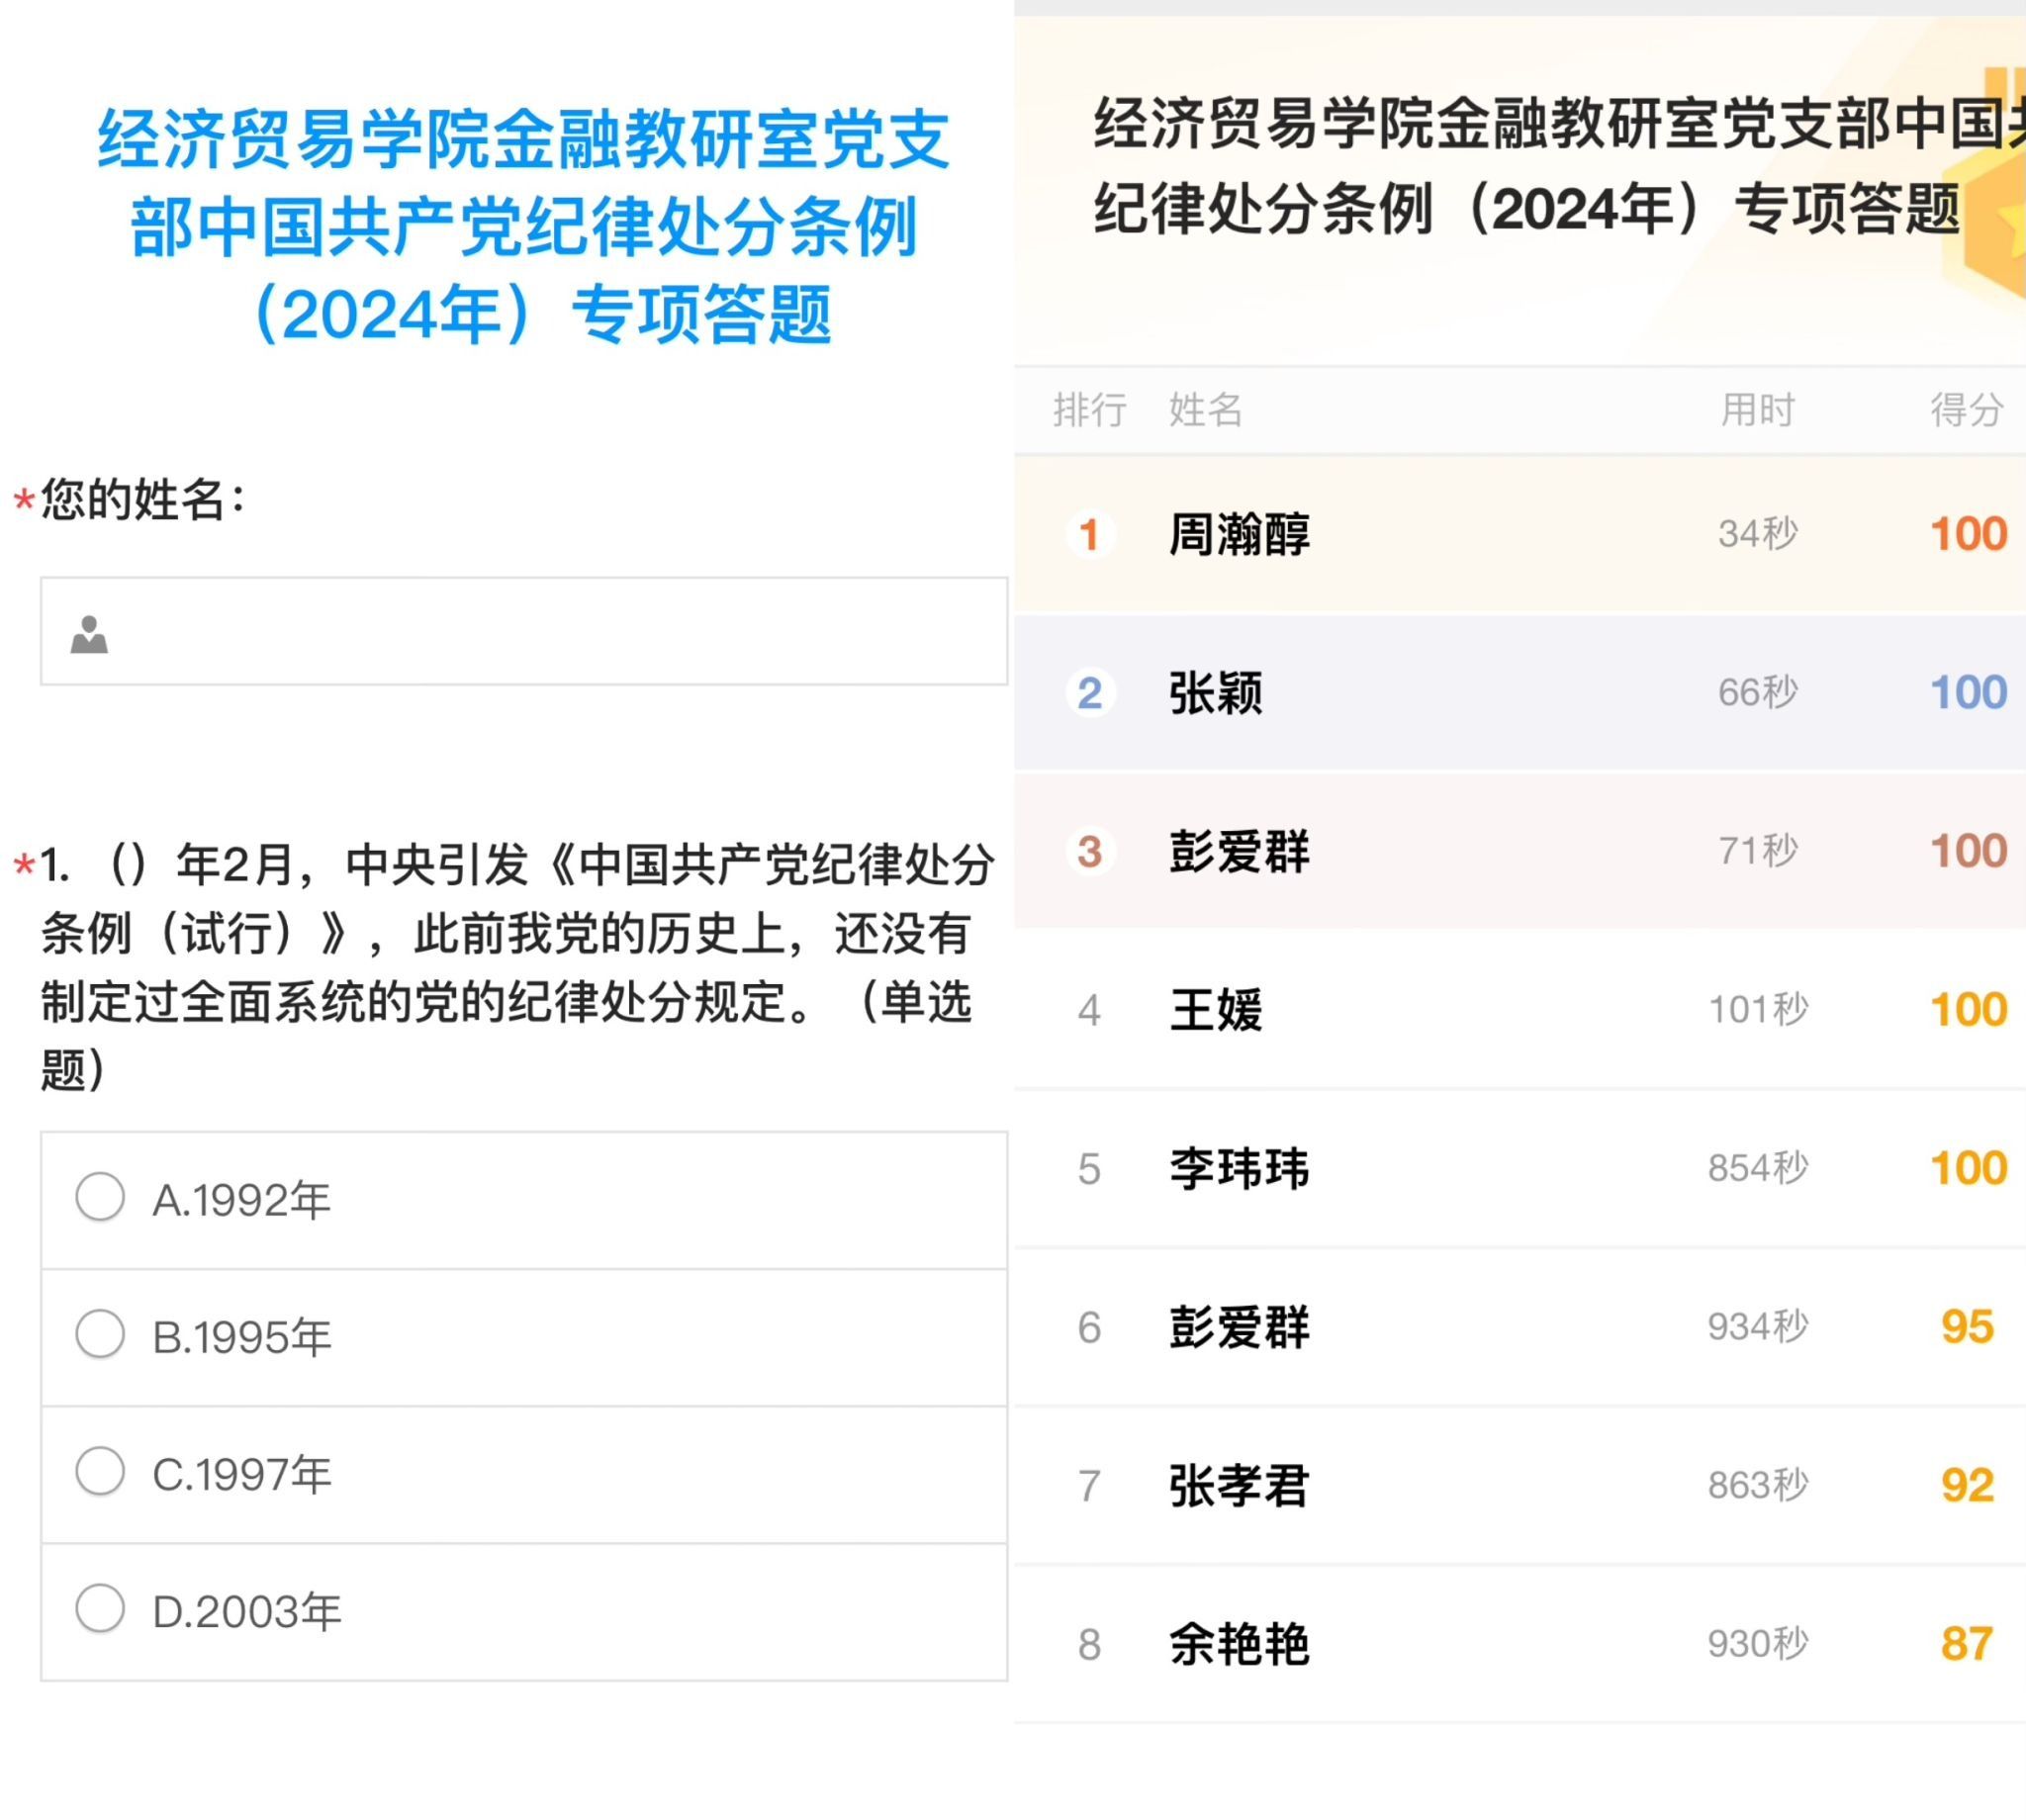Image resolution: width=2026 pixels, height=1820 pixels.
Task: Click the 得分 column header
Action: pos(1966,410)
